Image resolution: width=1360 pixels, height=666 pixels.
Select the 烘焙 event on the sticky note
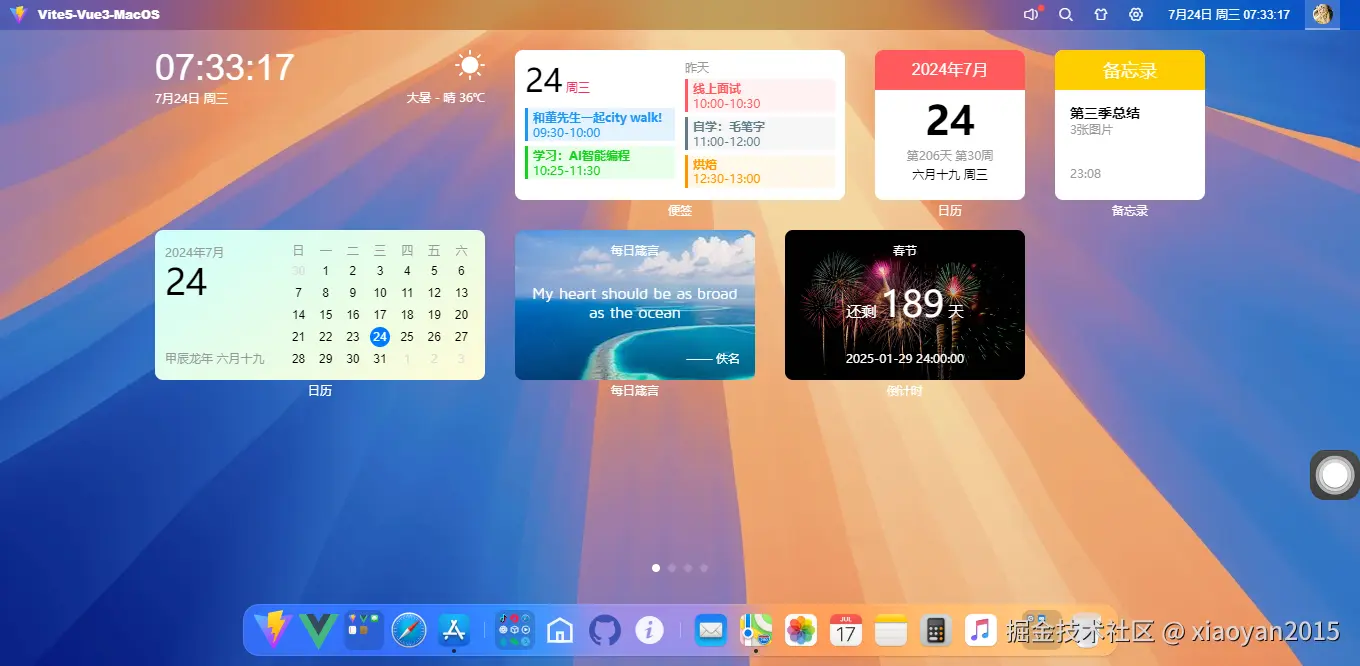tap(760, 170)
